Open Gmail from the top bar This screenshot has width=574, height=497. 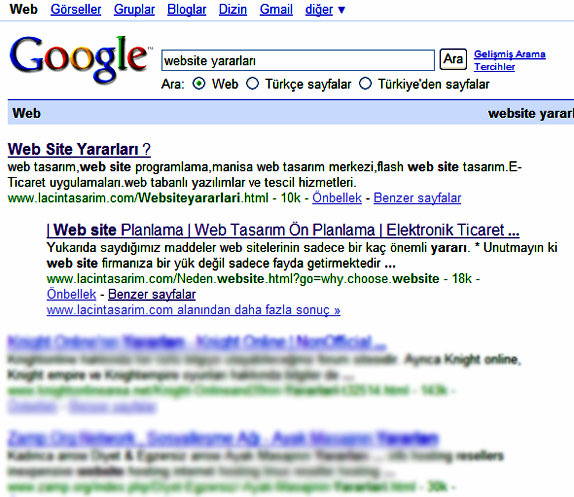point(276,10)
